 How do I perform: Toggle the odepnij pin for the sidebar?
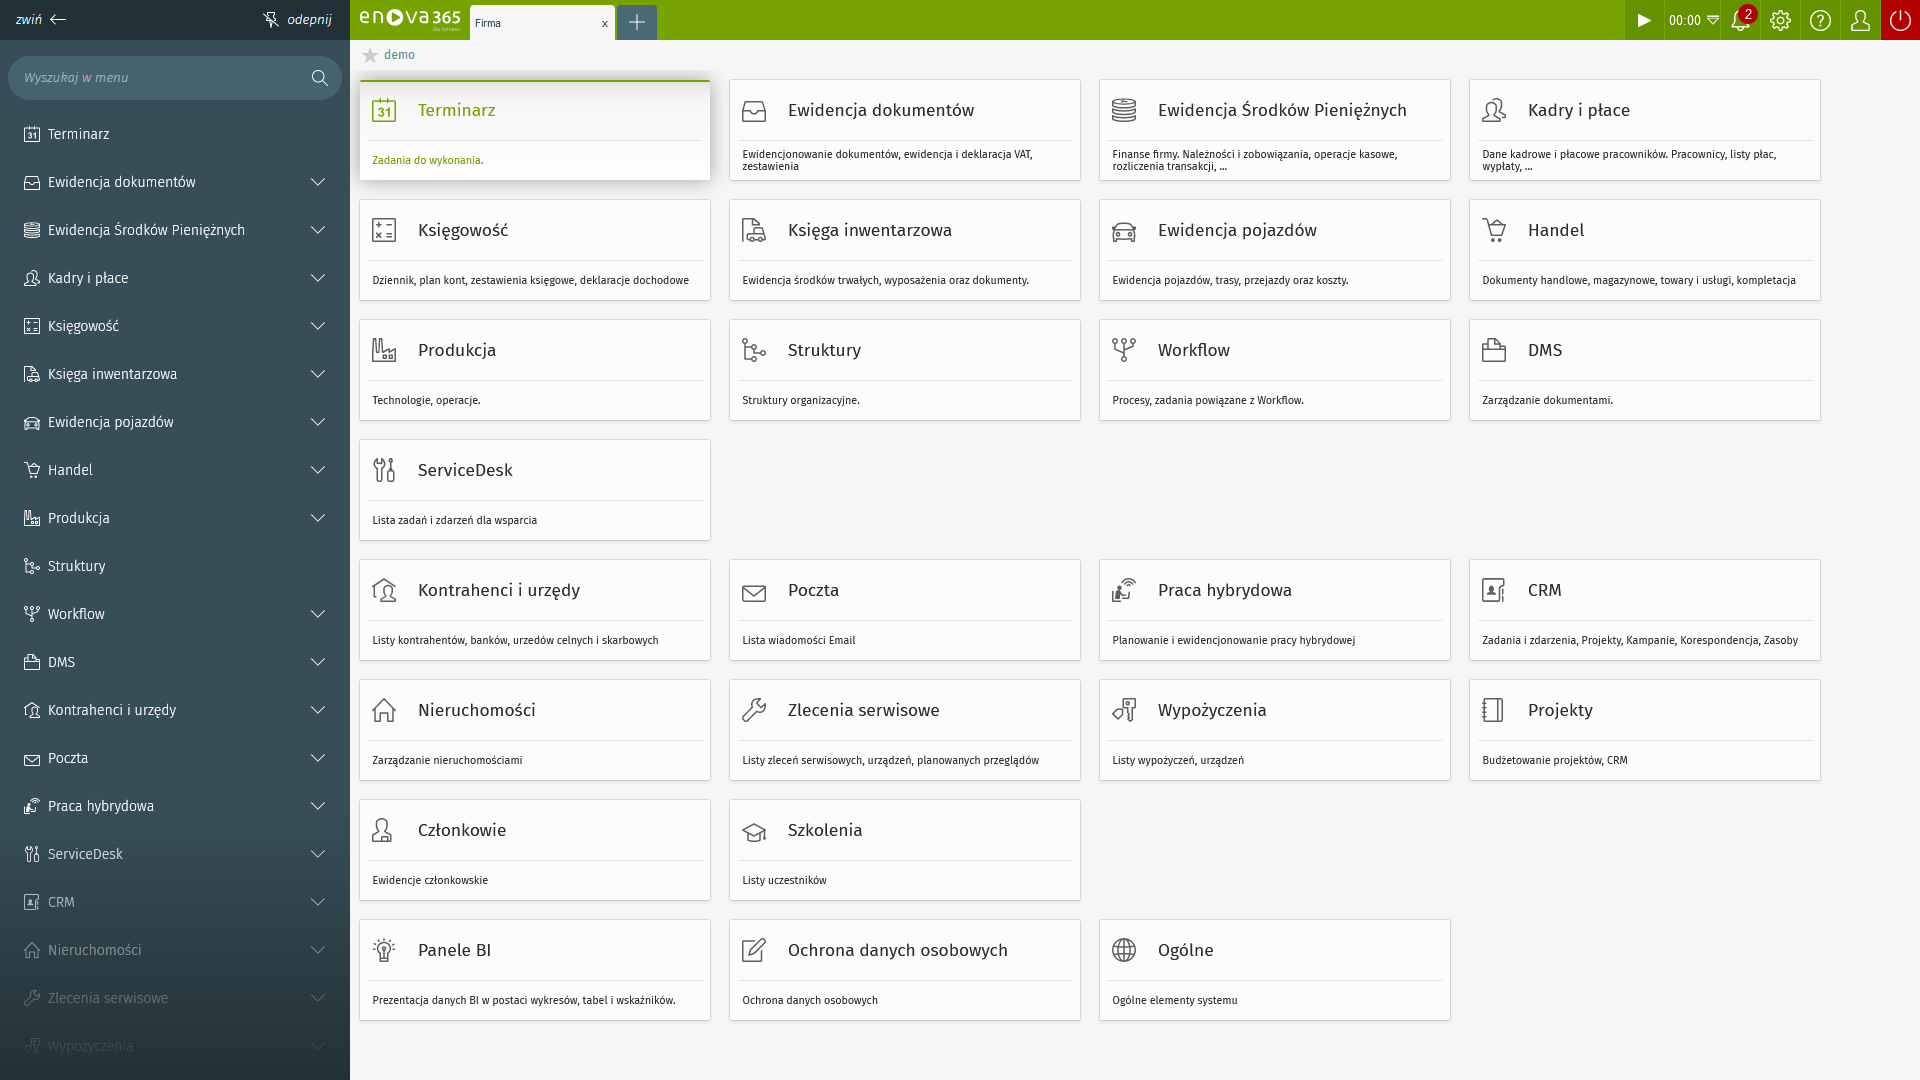pyautogui.click(x=297, y=19)
